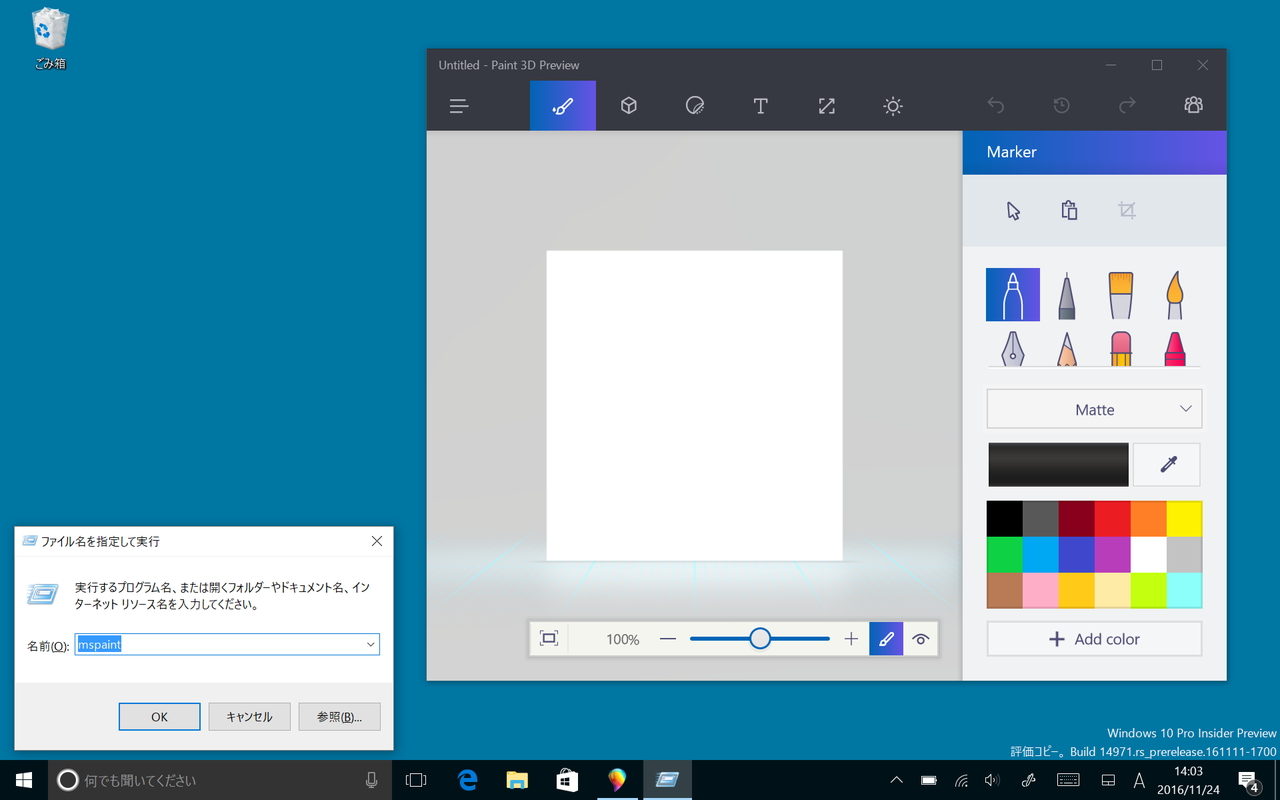Select the Crayon tool
The width and height of the screenshot is (1280, 800).
pos(1174,349)
